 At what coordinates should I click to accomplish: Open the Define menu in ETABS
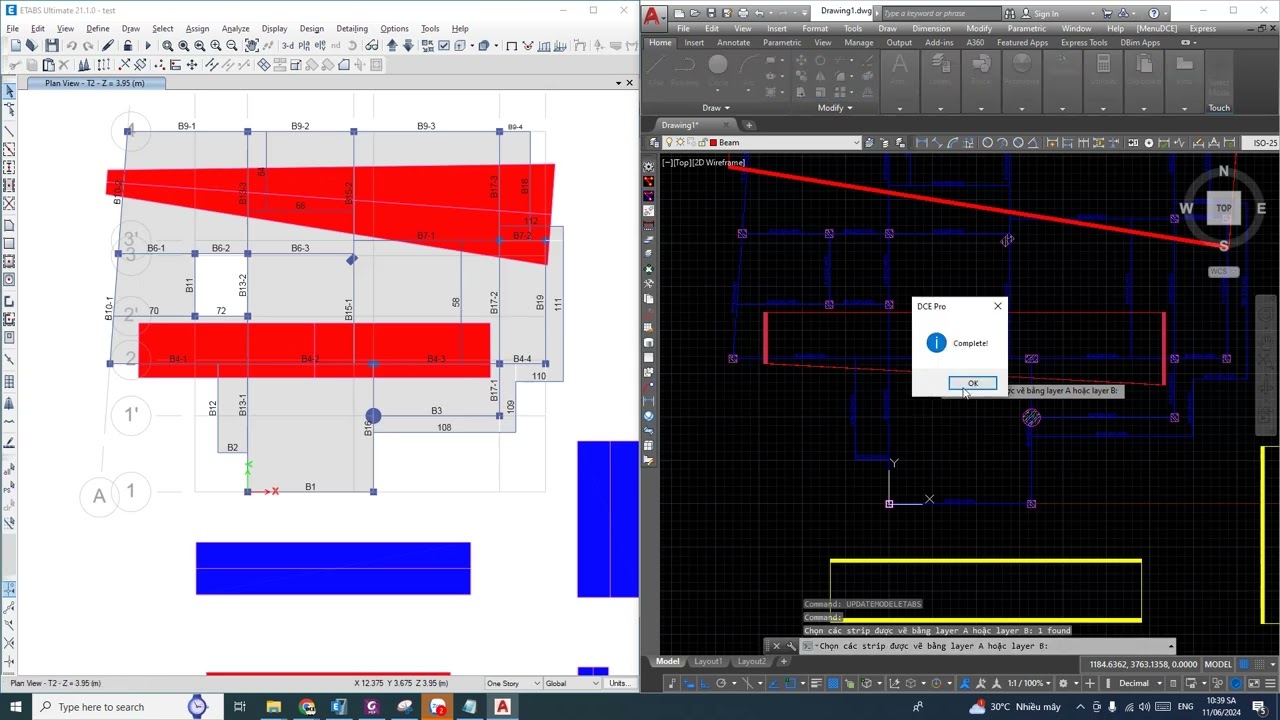(x=98, y=28)
